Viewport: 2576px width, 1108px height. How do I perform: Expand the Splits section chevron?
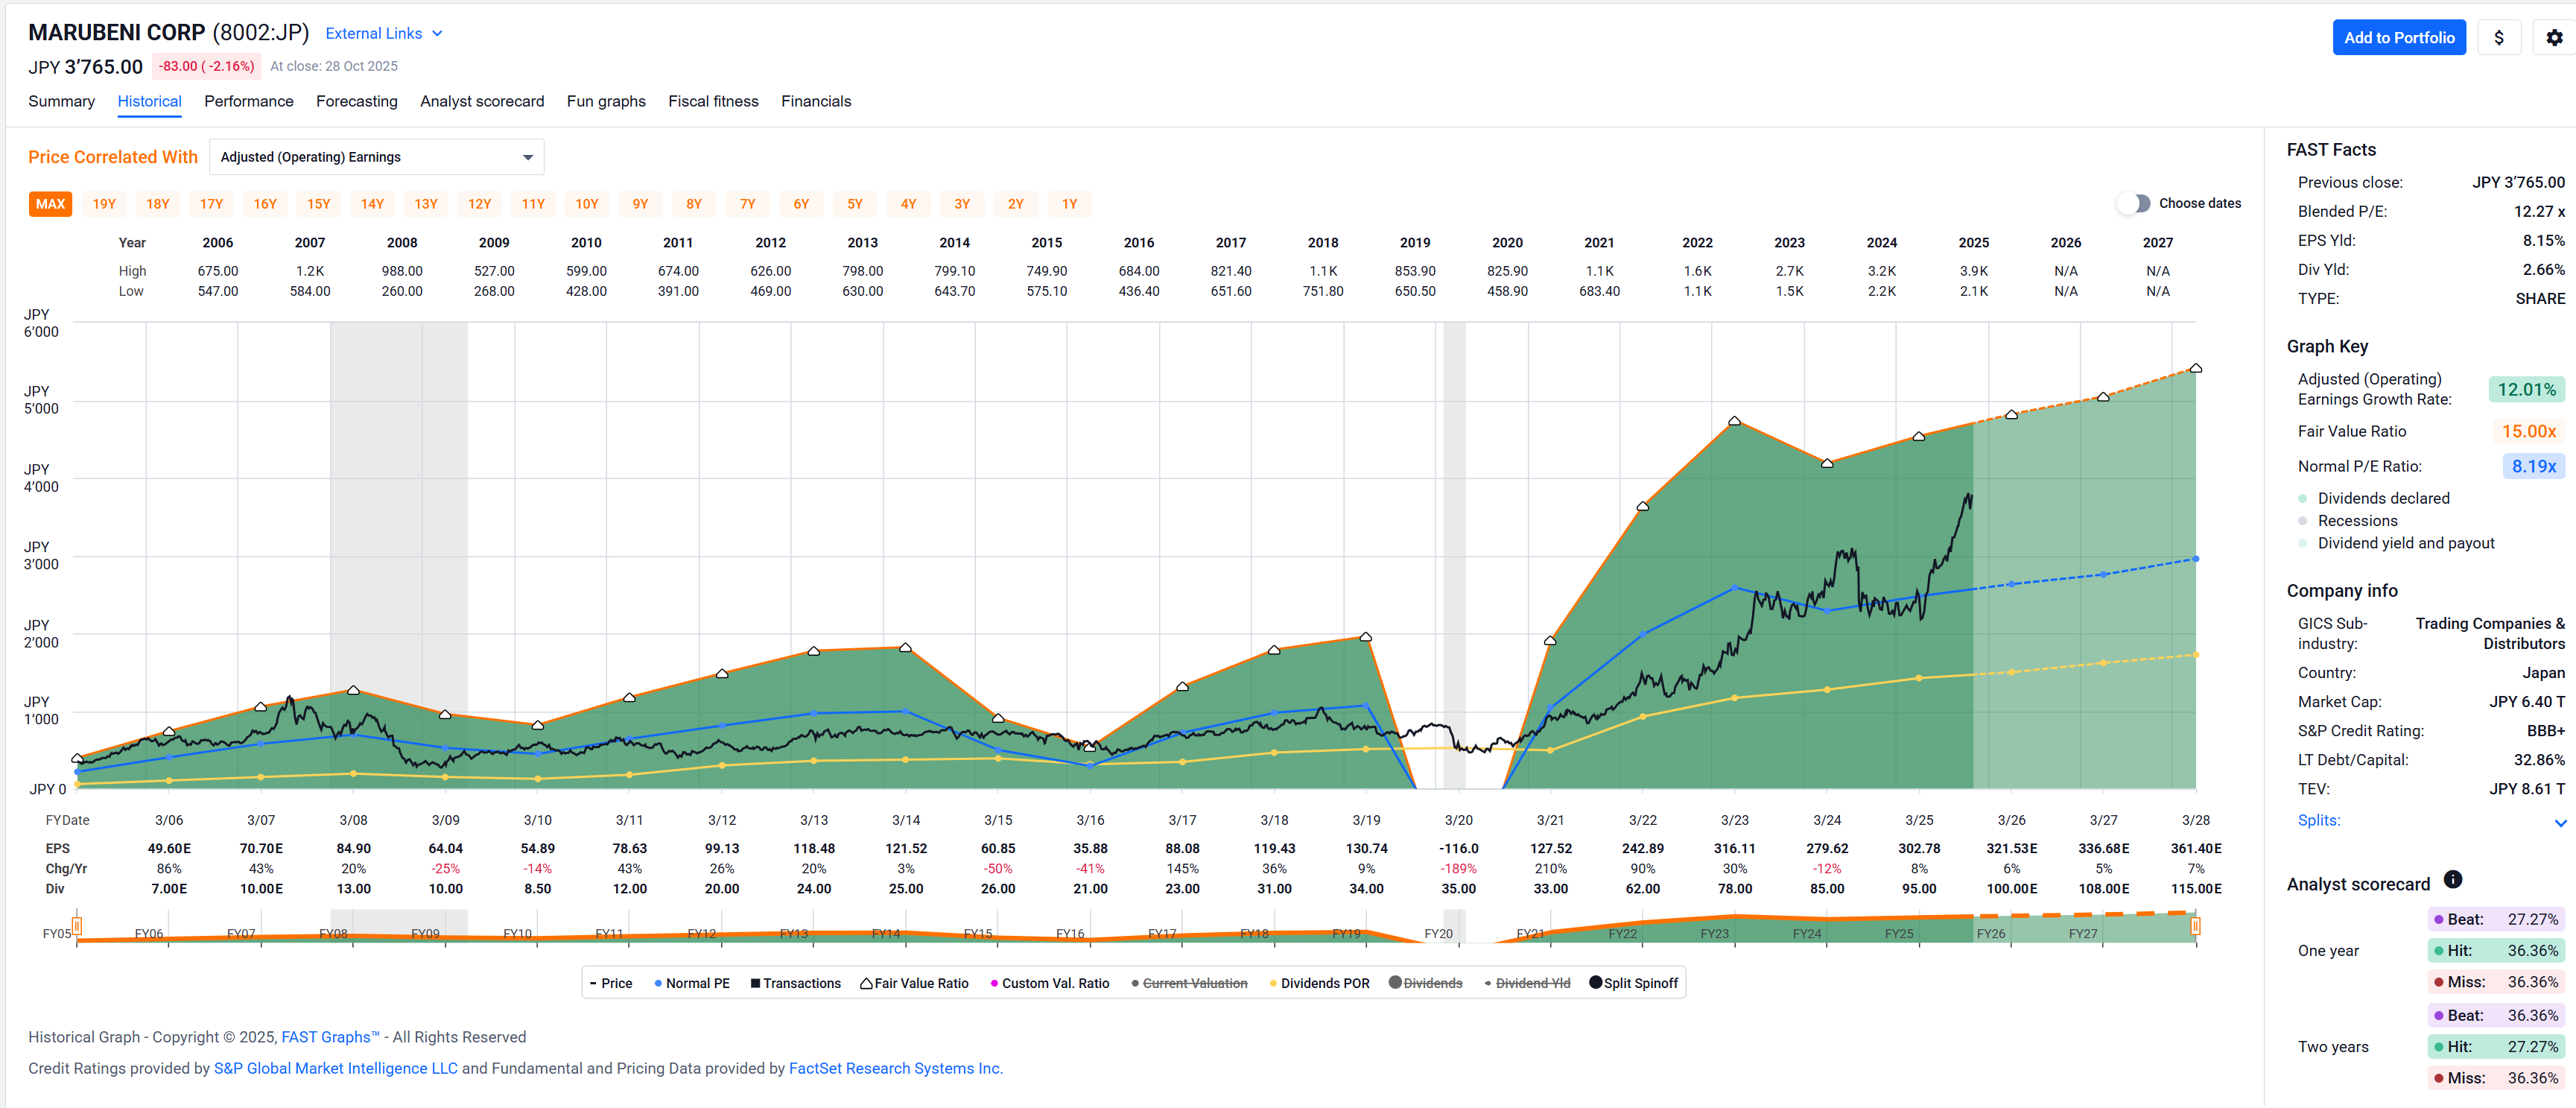click(x=2560, y=822)
